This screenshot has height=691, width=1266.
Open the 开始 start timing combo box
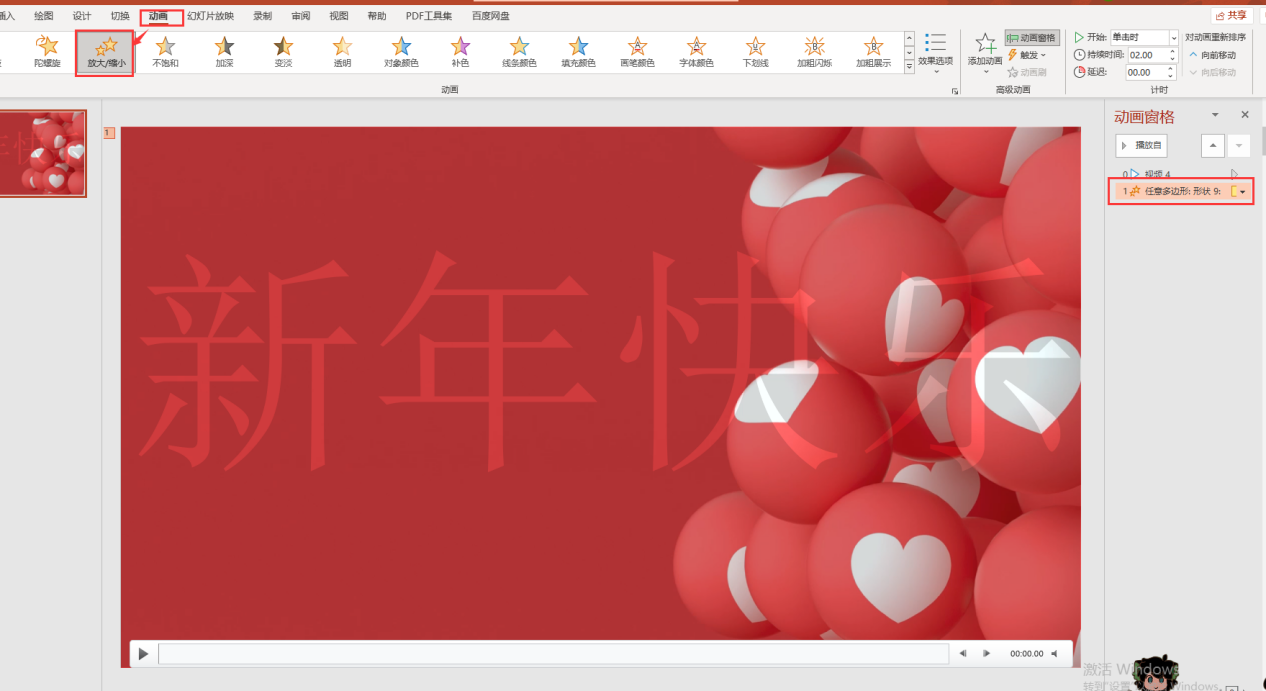point(1144,37)
